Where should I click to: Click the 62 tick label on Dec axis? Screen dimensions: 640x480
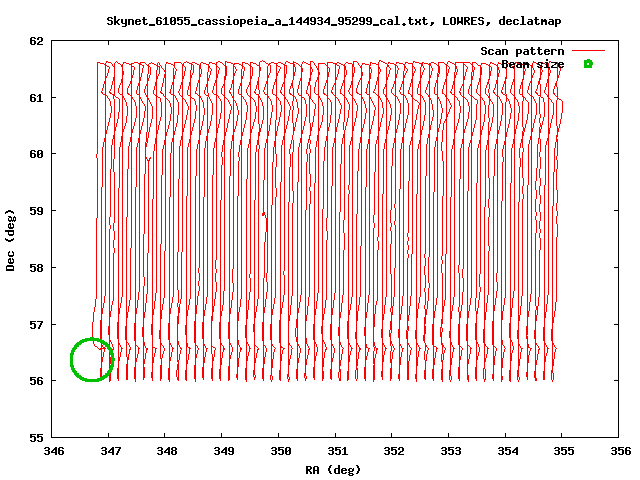[x=36, y=41]
